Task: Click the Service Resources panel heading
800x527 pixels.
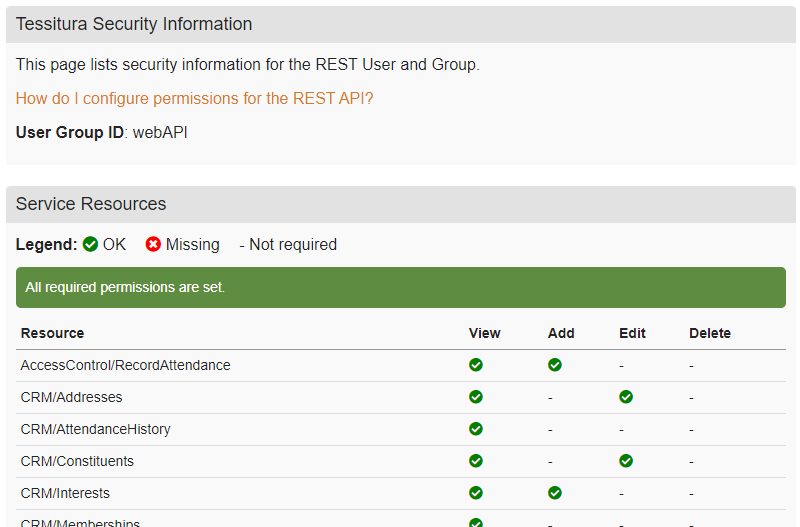Action: tap(91, 204)
